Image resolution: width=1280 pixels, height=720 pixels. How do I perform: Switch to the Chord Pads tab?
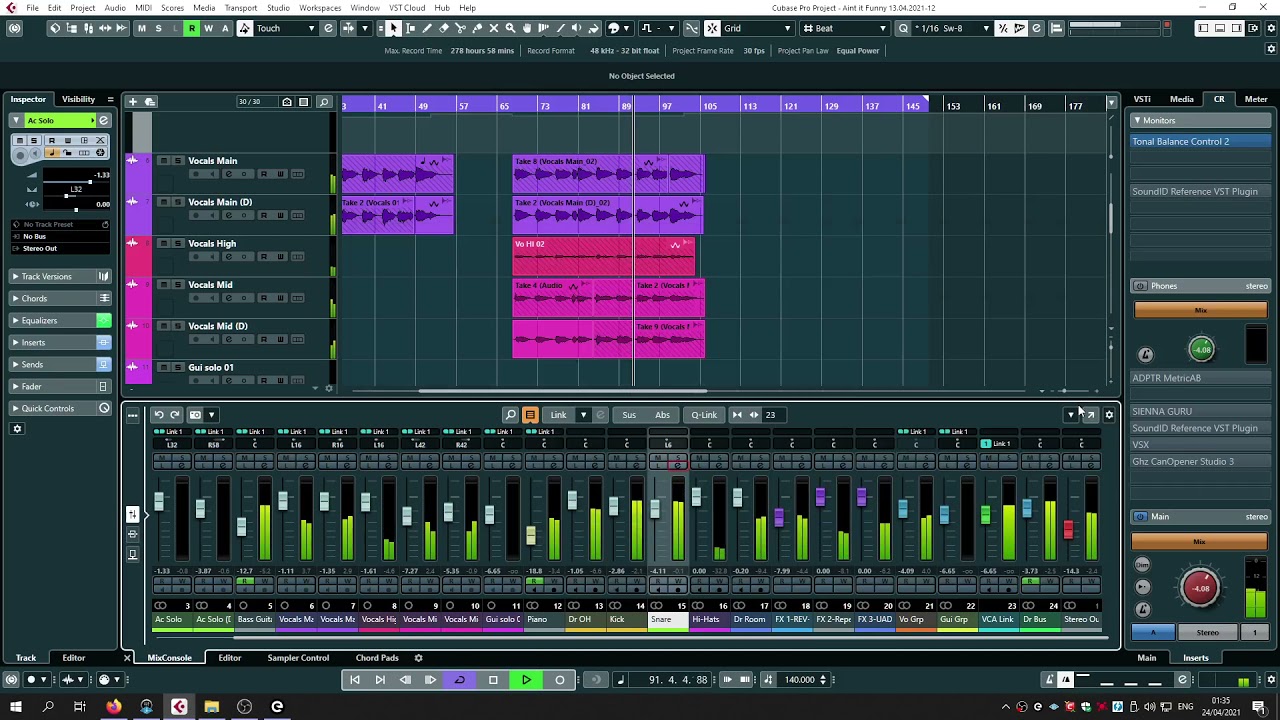point(377,658)
